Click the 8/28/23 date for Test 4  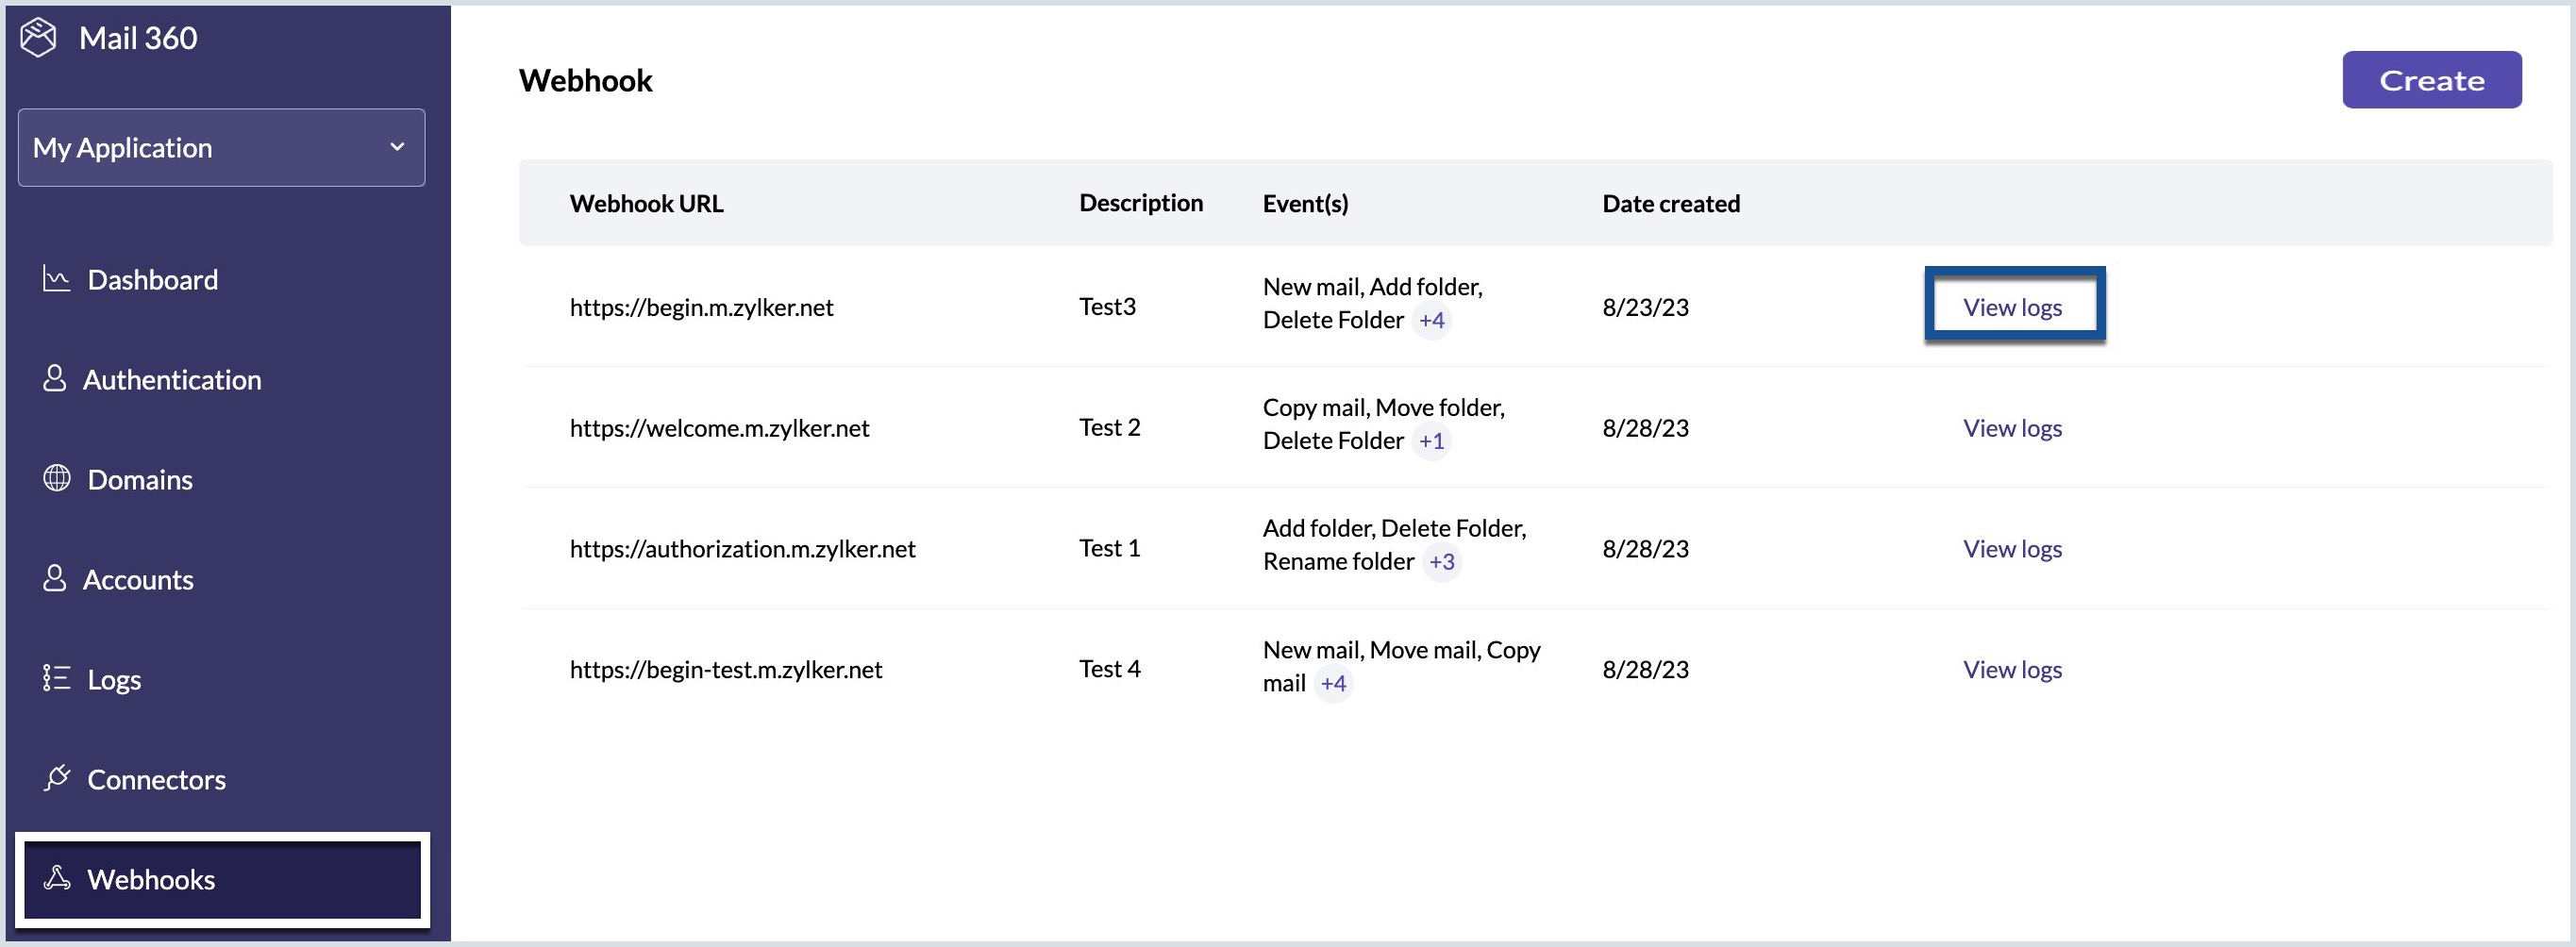click(x=1645, y=670)
